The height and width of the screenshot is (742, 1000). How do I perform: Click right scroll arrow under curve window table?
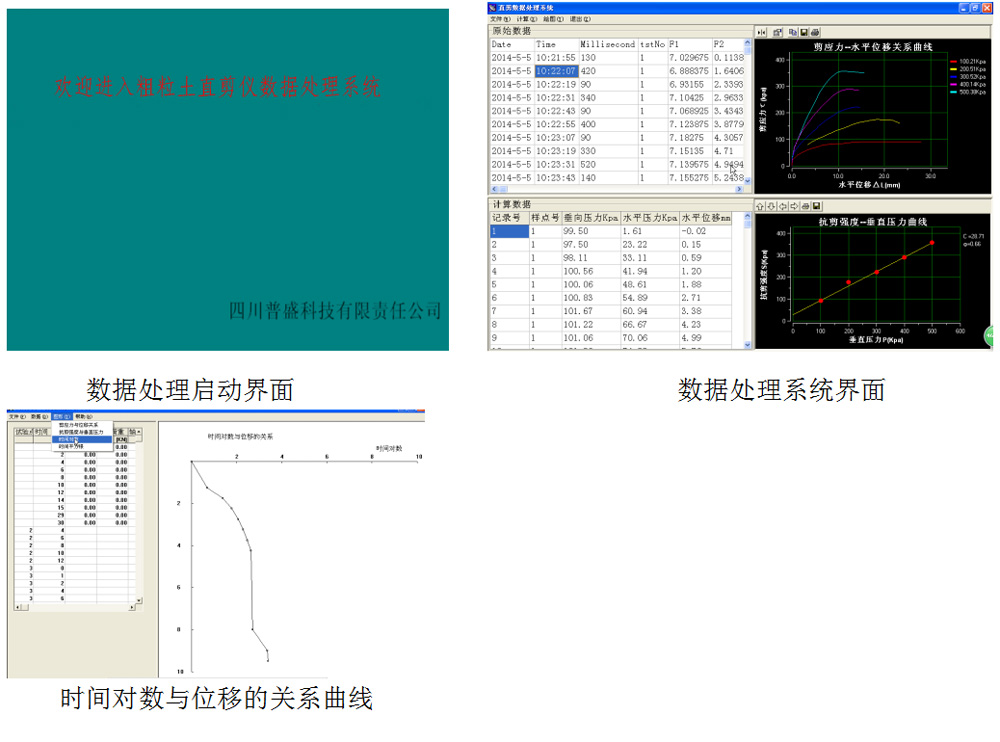(132, 607)
